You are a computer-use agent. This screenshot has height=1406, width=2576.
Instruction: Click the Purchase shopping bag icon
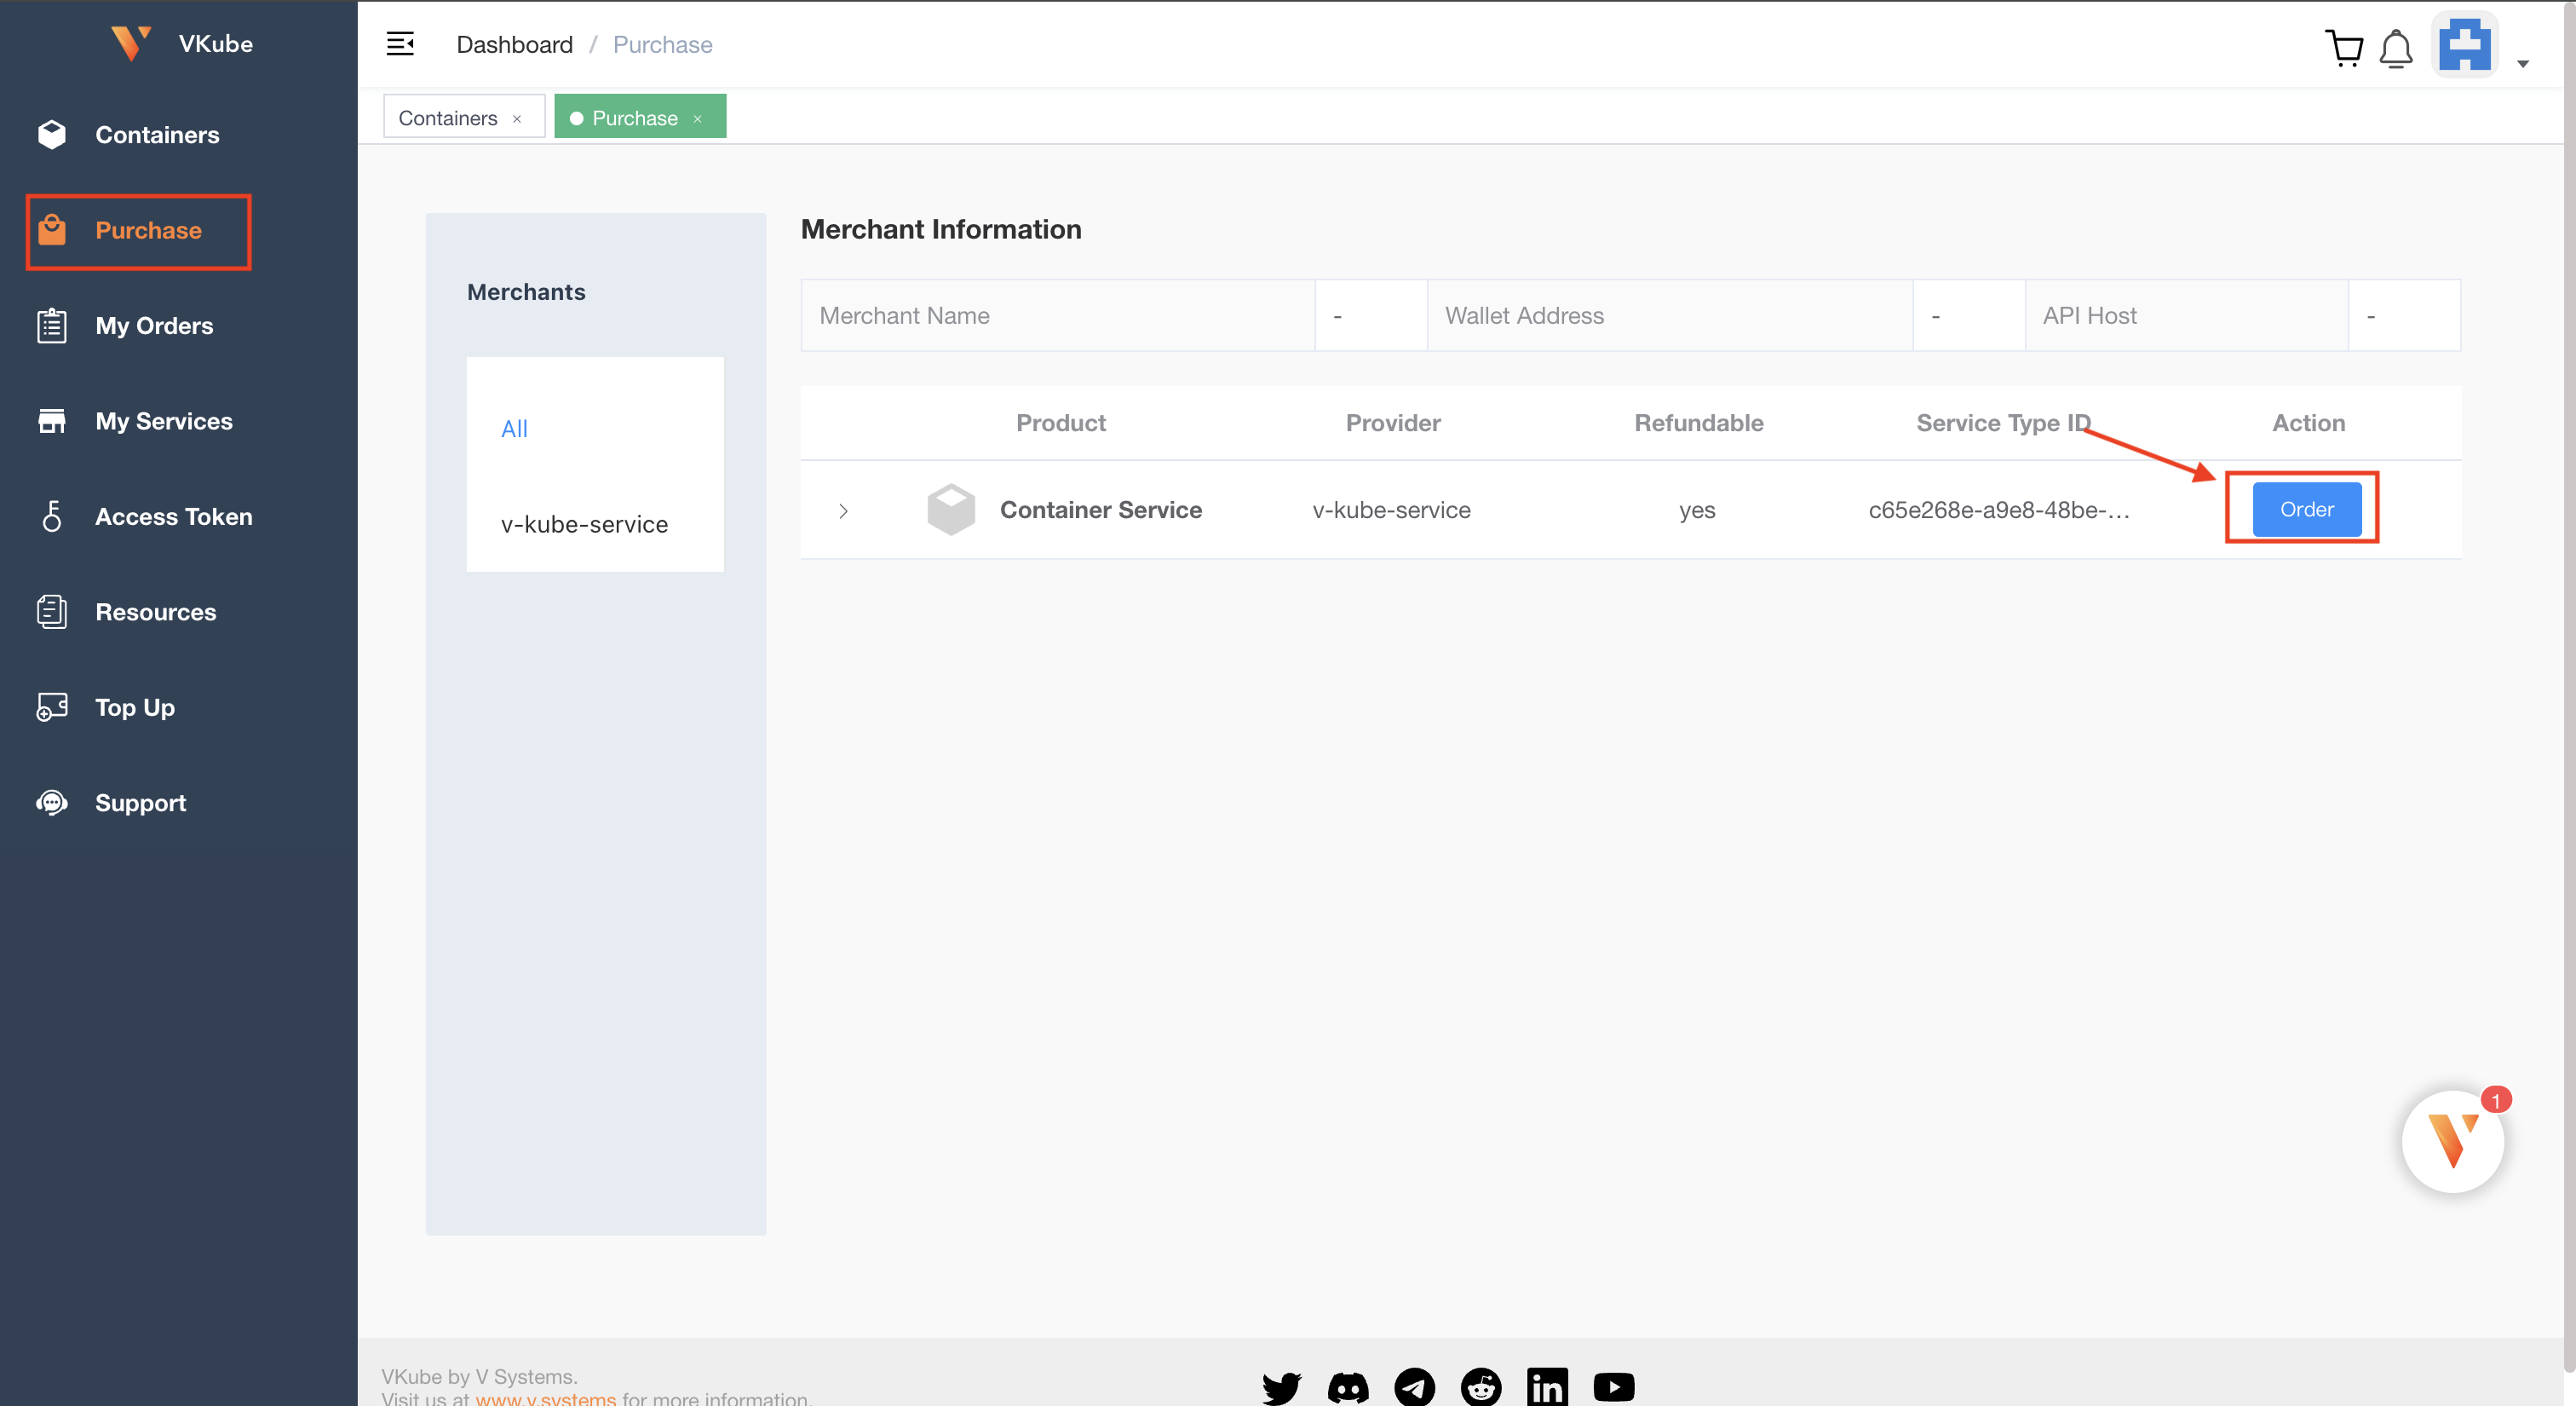52,230
